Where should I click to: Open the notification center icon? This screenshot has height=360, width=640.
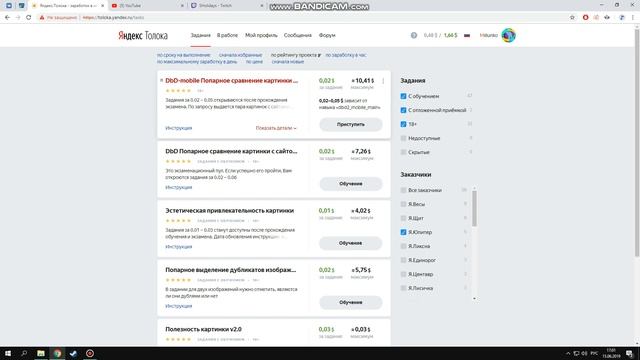[x=629, y=353]
